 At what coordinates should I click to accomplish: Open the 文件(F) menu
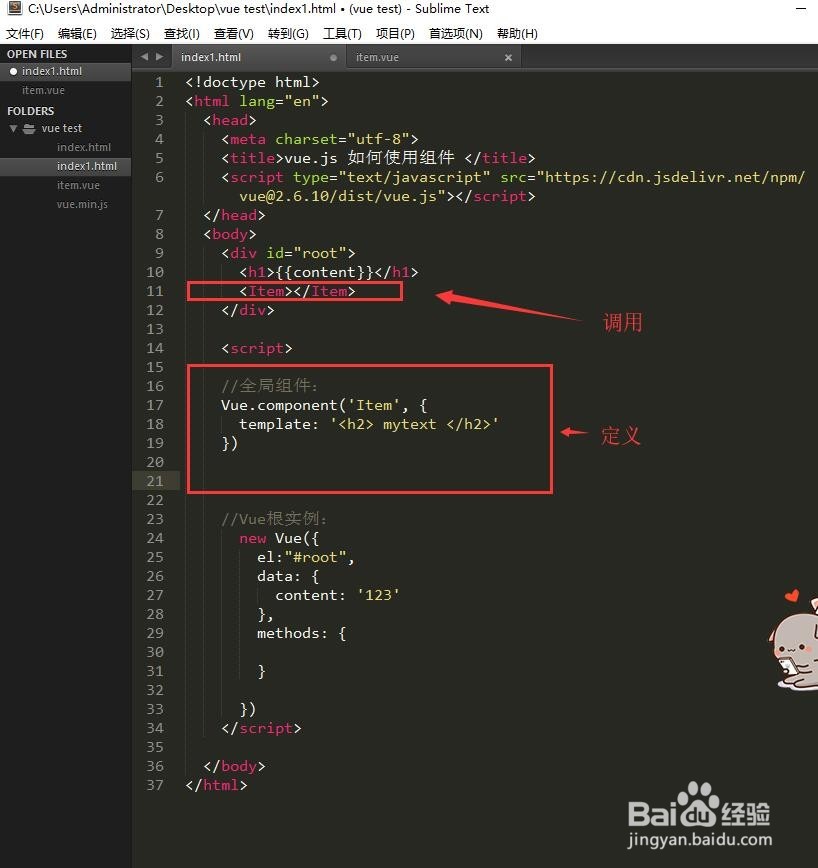coord(25,32)
